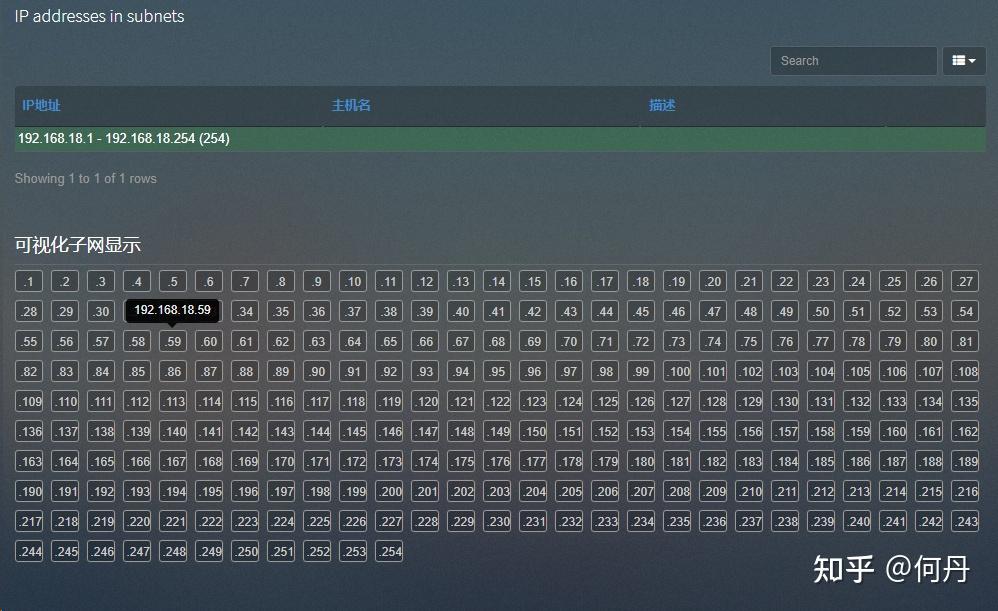Screen dimensions: 998x611
Task: Click the .109 address box
Action: (x=29, y=401)
